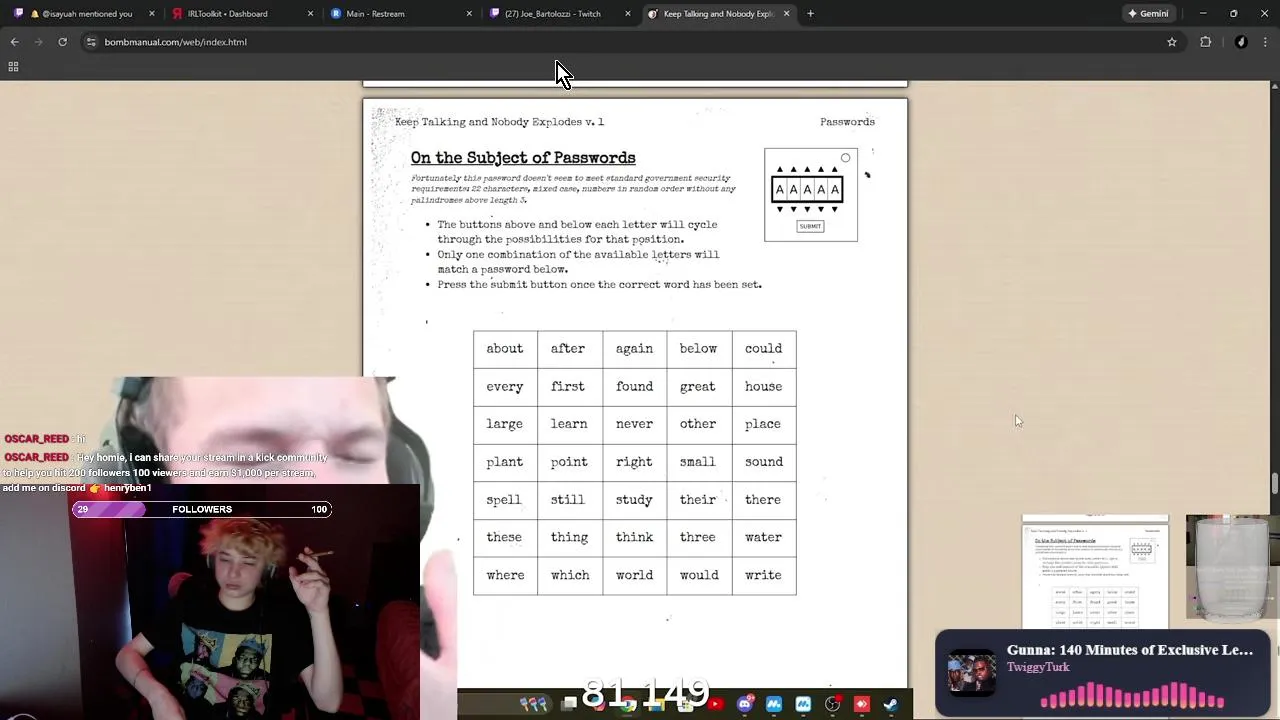This screenshot has width=1280, height=720.
Task: Open the Gemini button in Chrome
Action: click(1148, 14)
